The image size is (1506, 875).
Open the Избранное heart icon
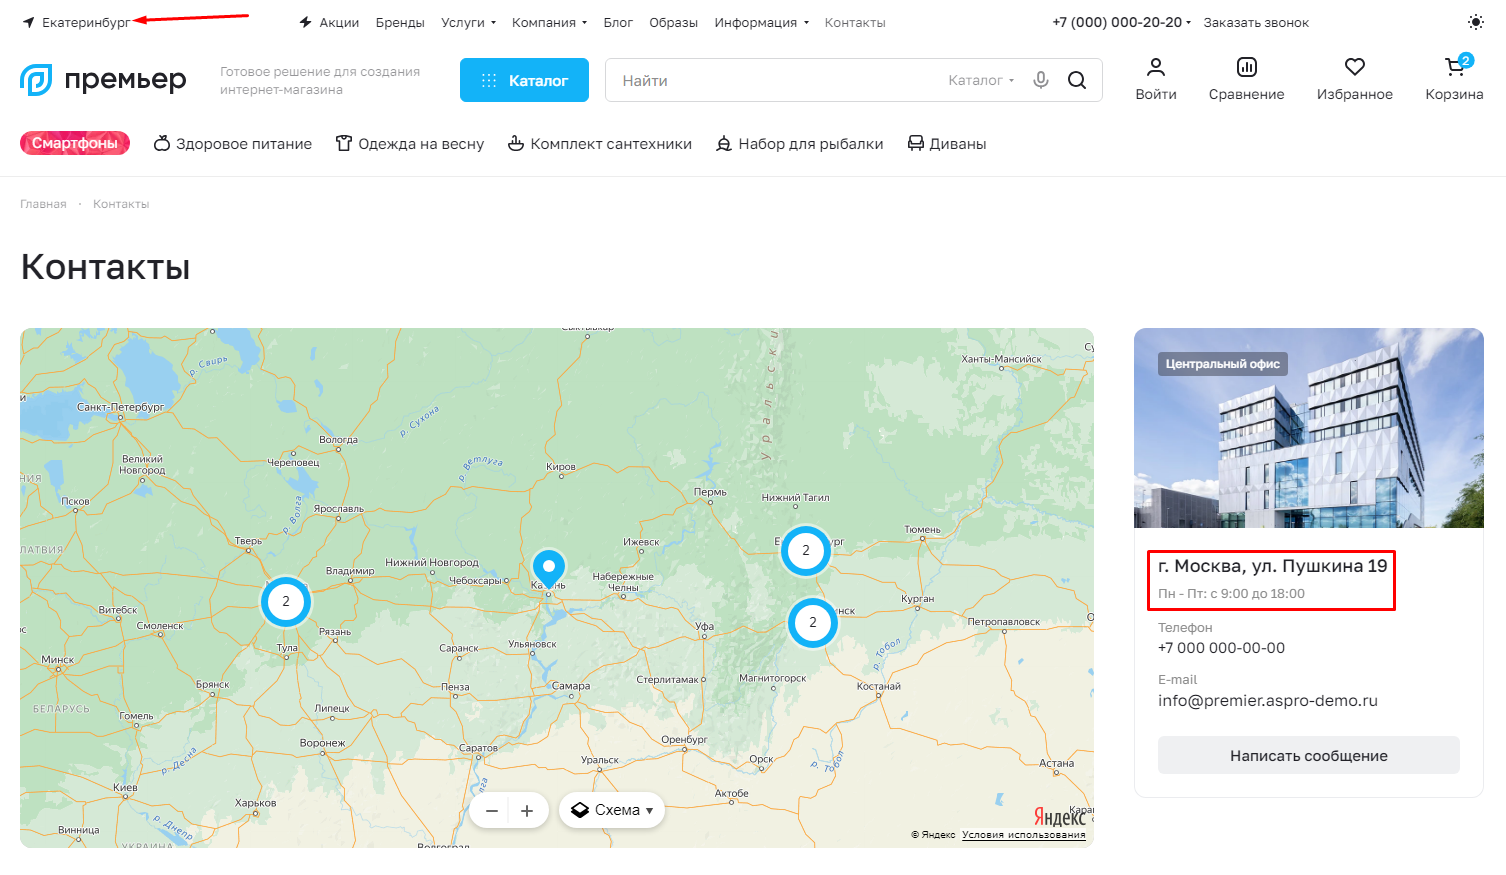[1355, 67]
